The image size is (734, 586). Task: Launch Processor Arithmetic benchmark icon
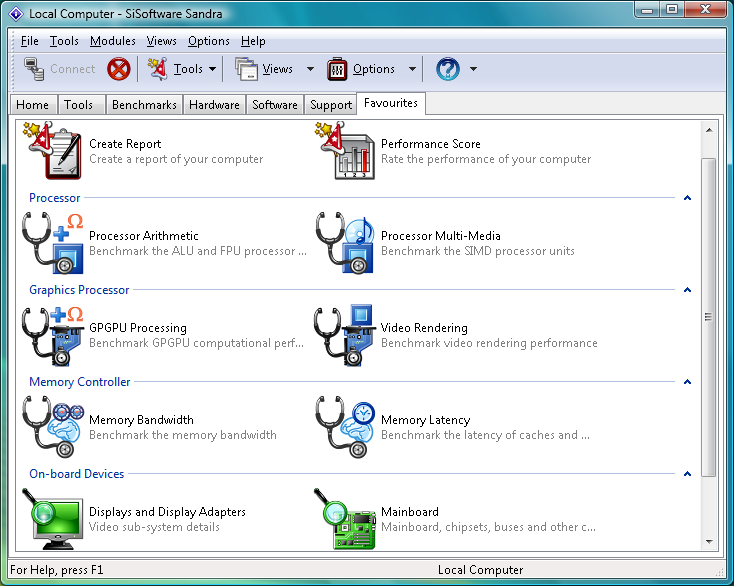[53, 243]
